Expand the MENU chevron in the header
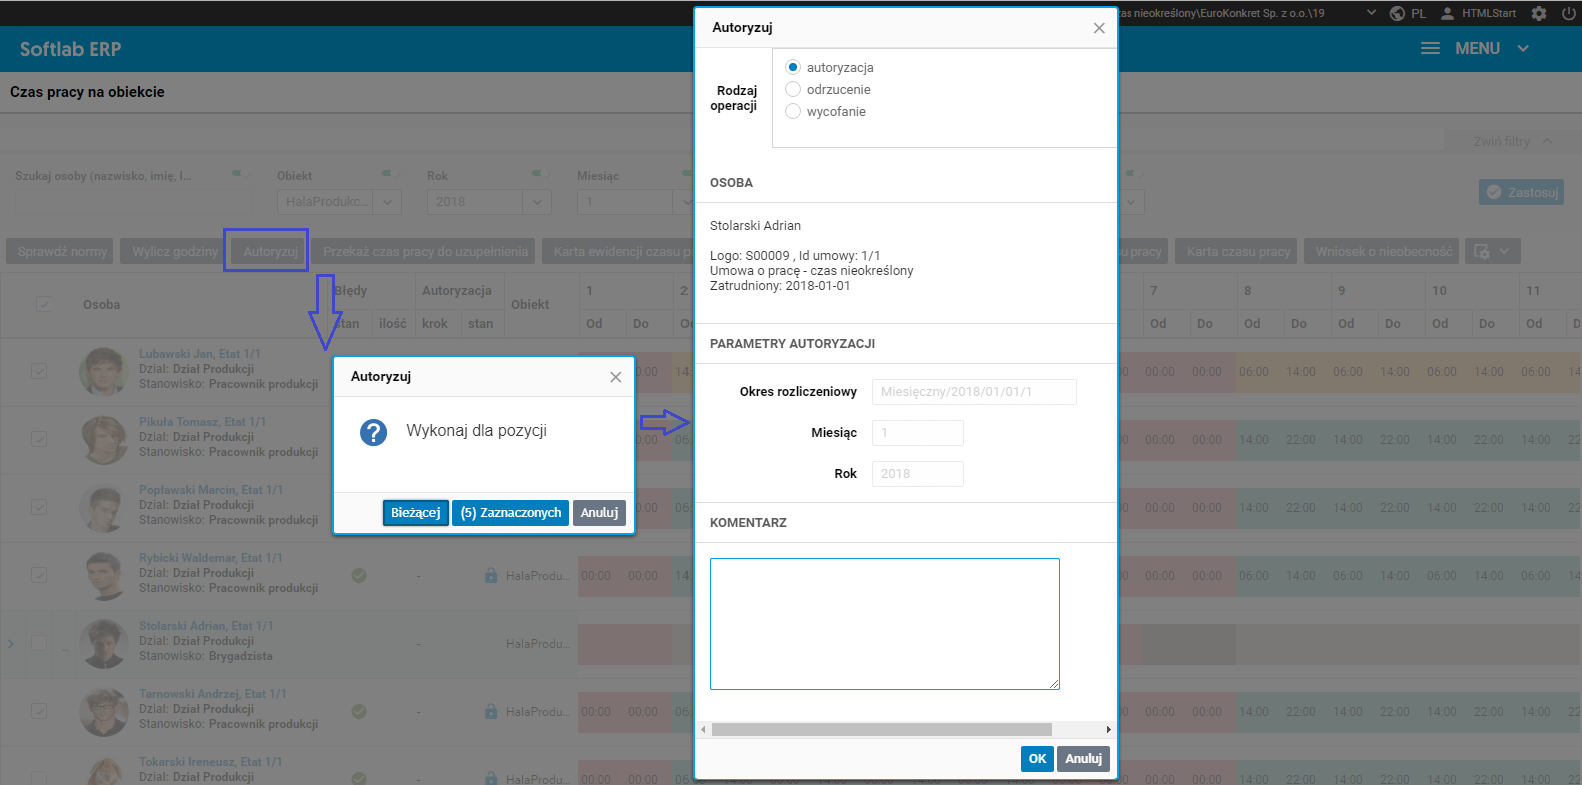The width and height of the screenshot is (1582, 785). pos(1523,48)
